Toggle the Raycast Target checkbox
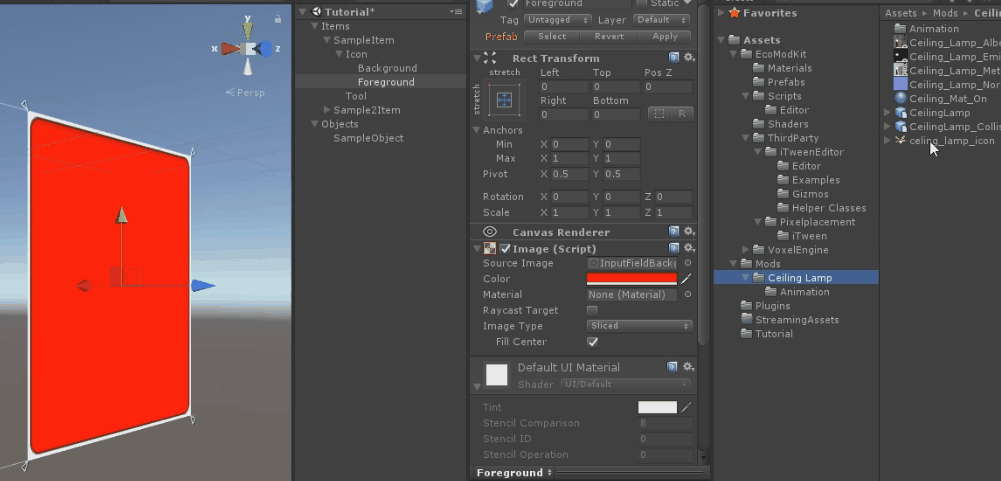 click(x=592, y=311)
